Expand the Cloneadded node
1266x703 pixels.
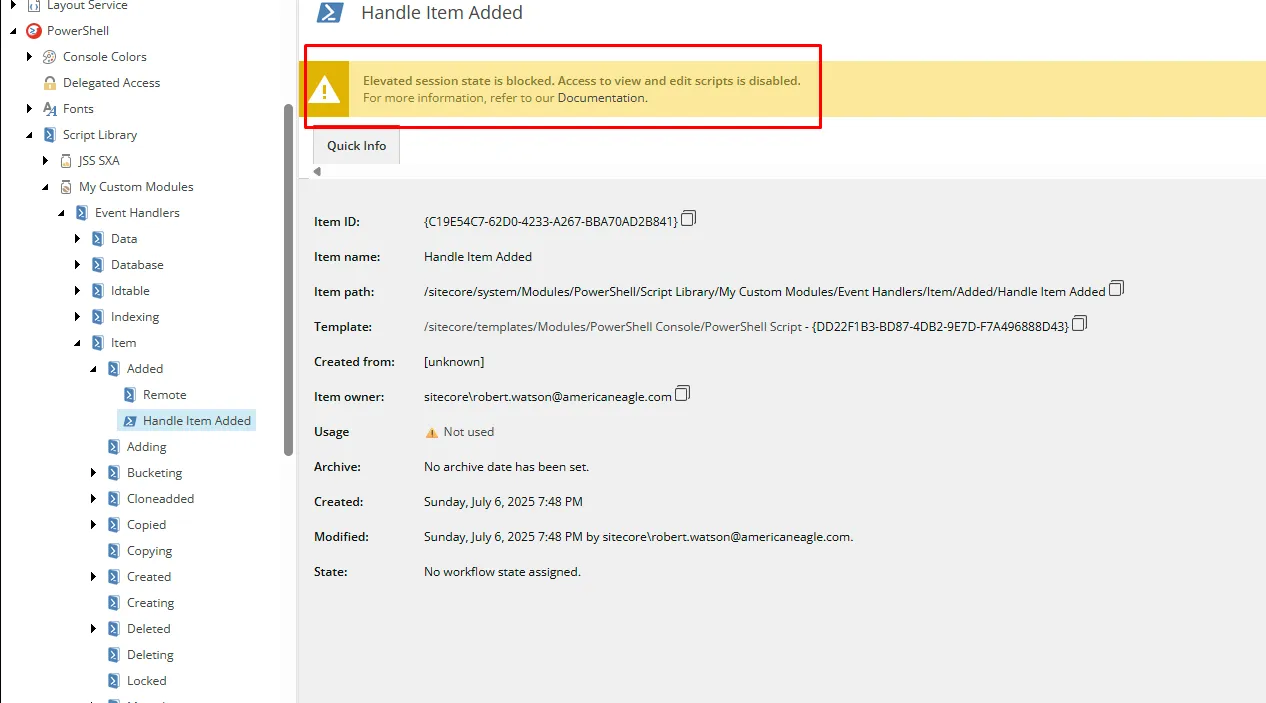pos(94,499)
